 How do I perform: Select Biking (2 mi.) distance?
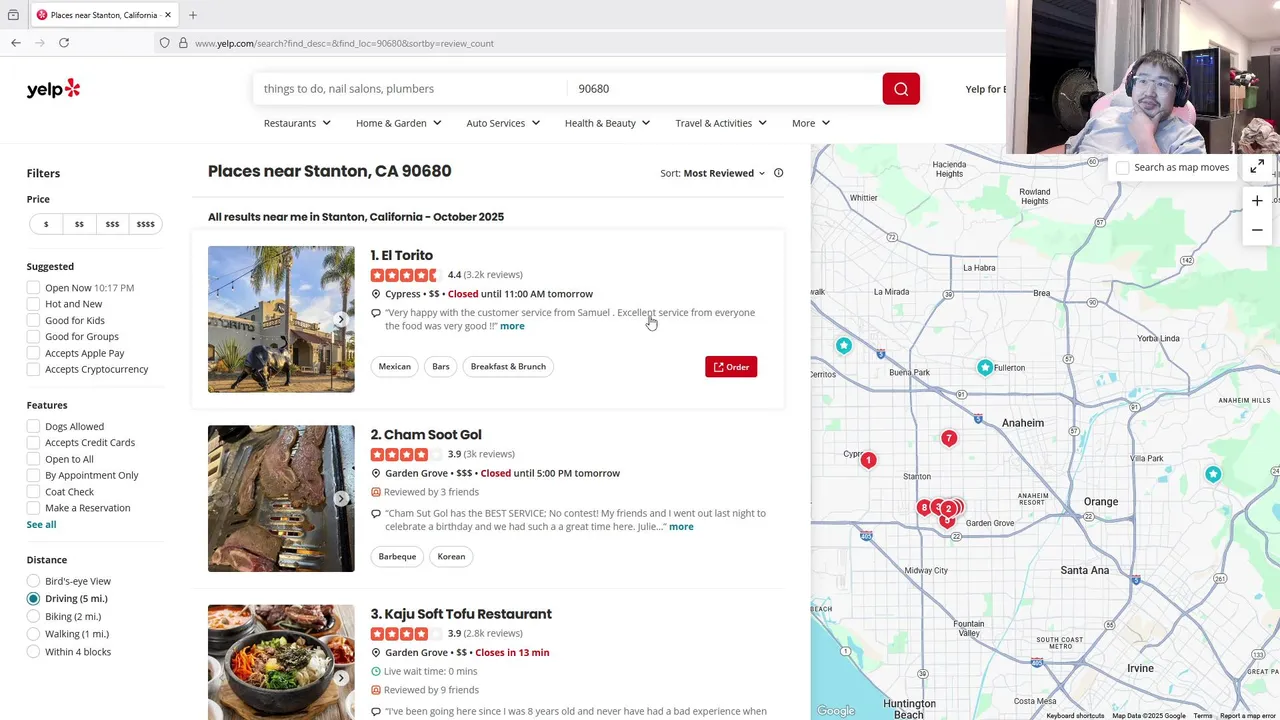(33, 616)
